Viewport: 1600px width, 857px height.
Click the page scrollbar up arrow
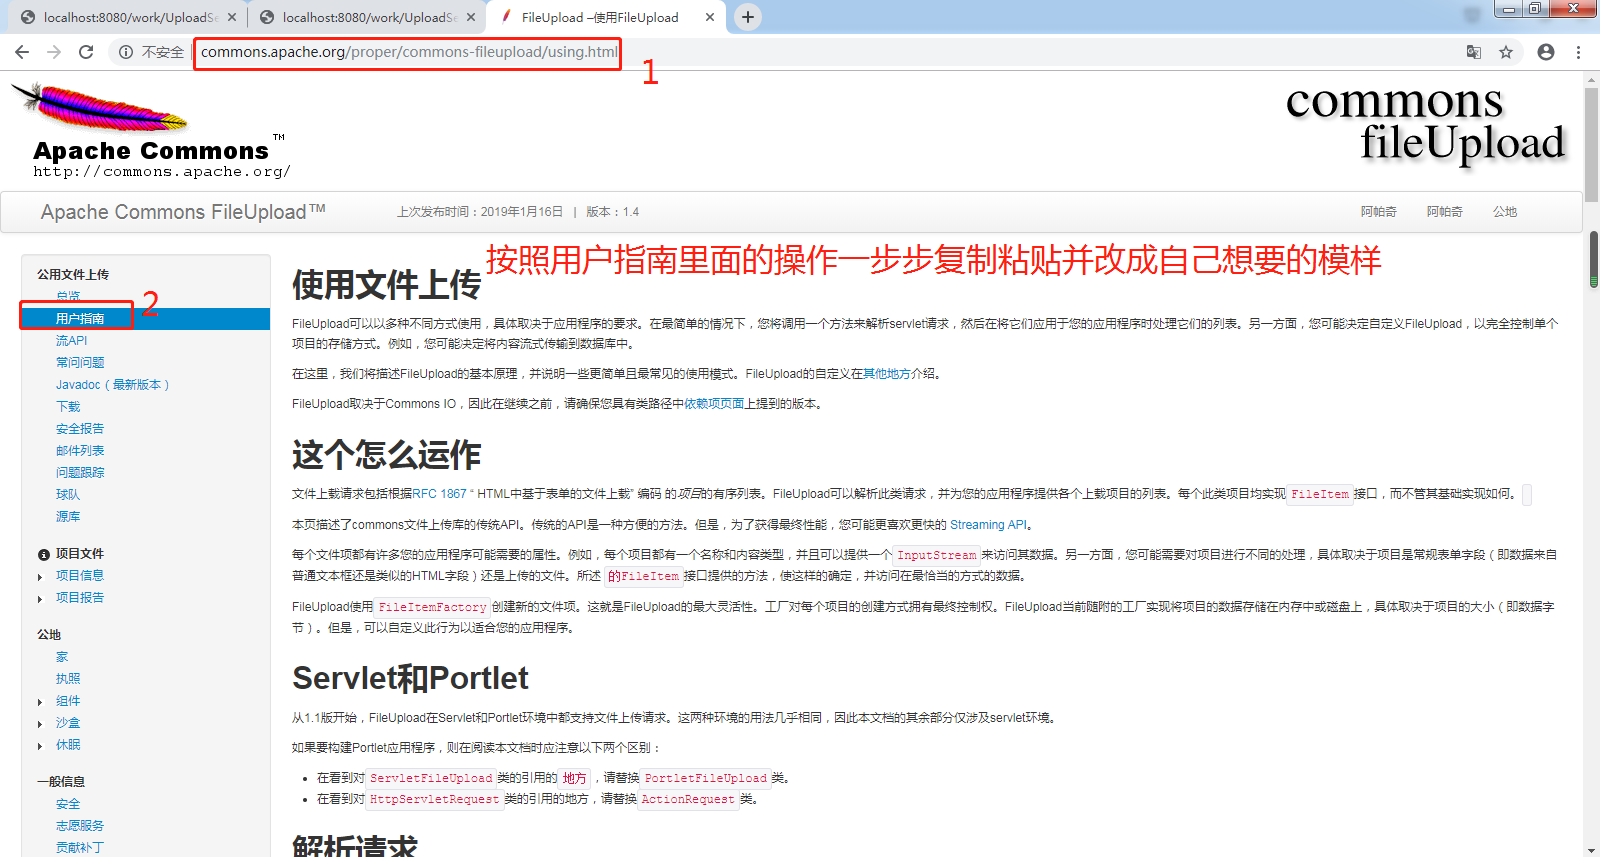tap(1592, 79)
